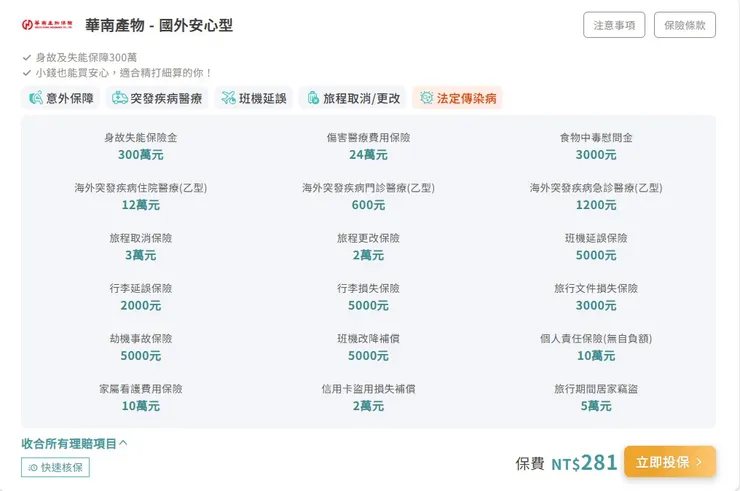Click the 快速核保 badge
Viewport: 740px width, 491px height.
[55, 467]
